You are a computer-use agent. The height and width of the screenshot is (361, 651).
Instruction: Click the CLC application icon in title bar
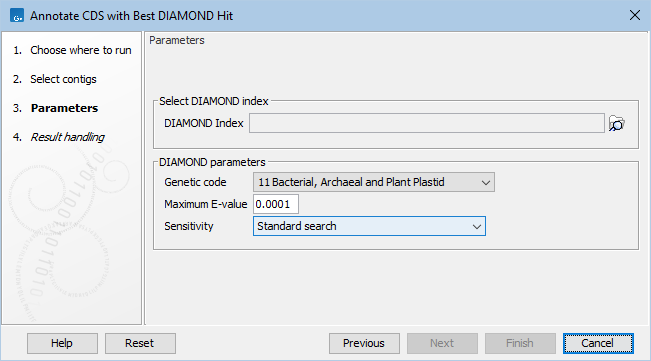pos(17,16)
